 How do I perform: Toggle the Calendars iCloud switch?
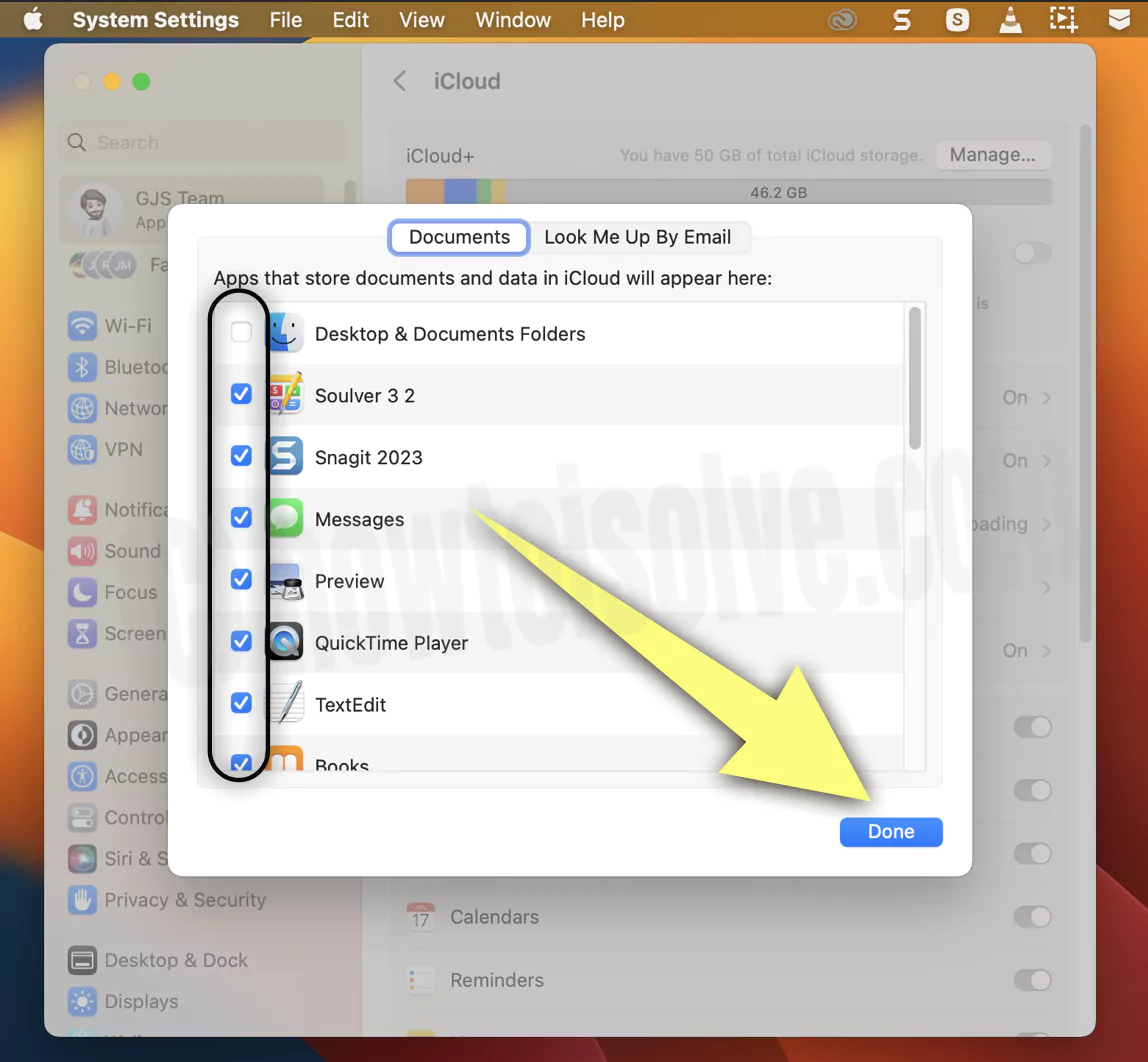click(1032, 916)
